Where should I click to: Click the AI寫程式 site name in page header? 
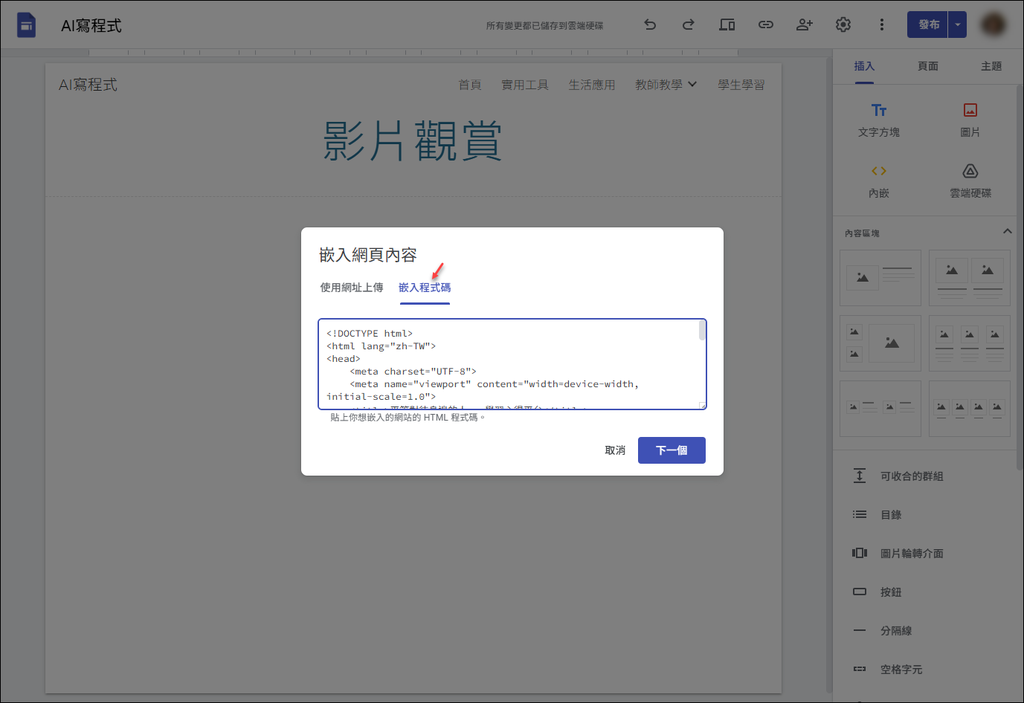click(88, 85)
